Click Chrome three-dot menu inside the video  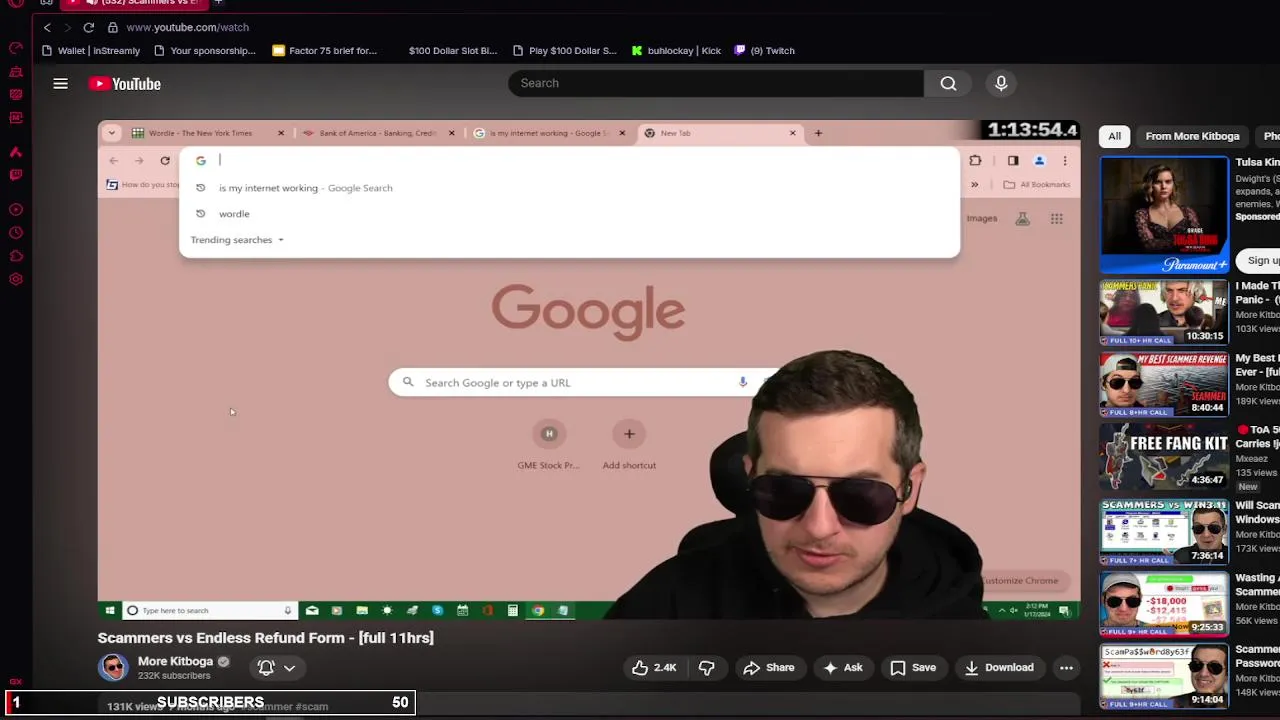pos(1065,160)
